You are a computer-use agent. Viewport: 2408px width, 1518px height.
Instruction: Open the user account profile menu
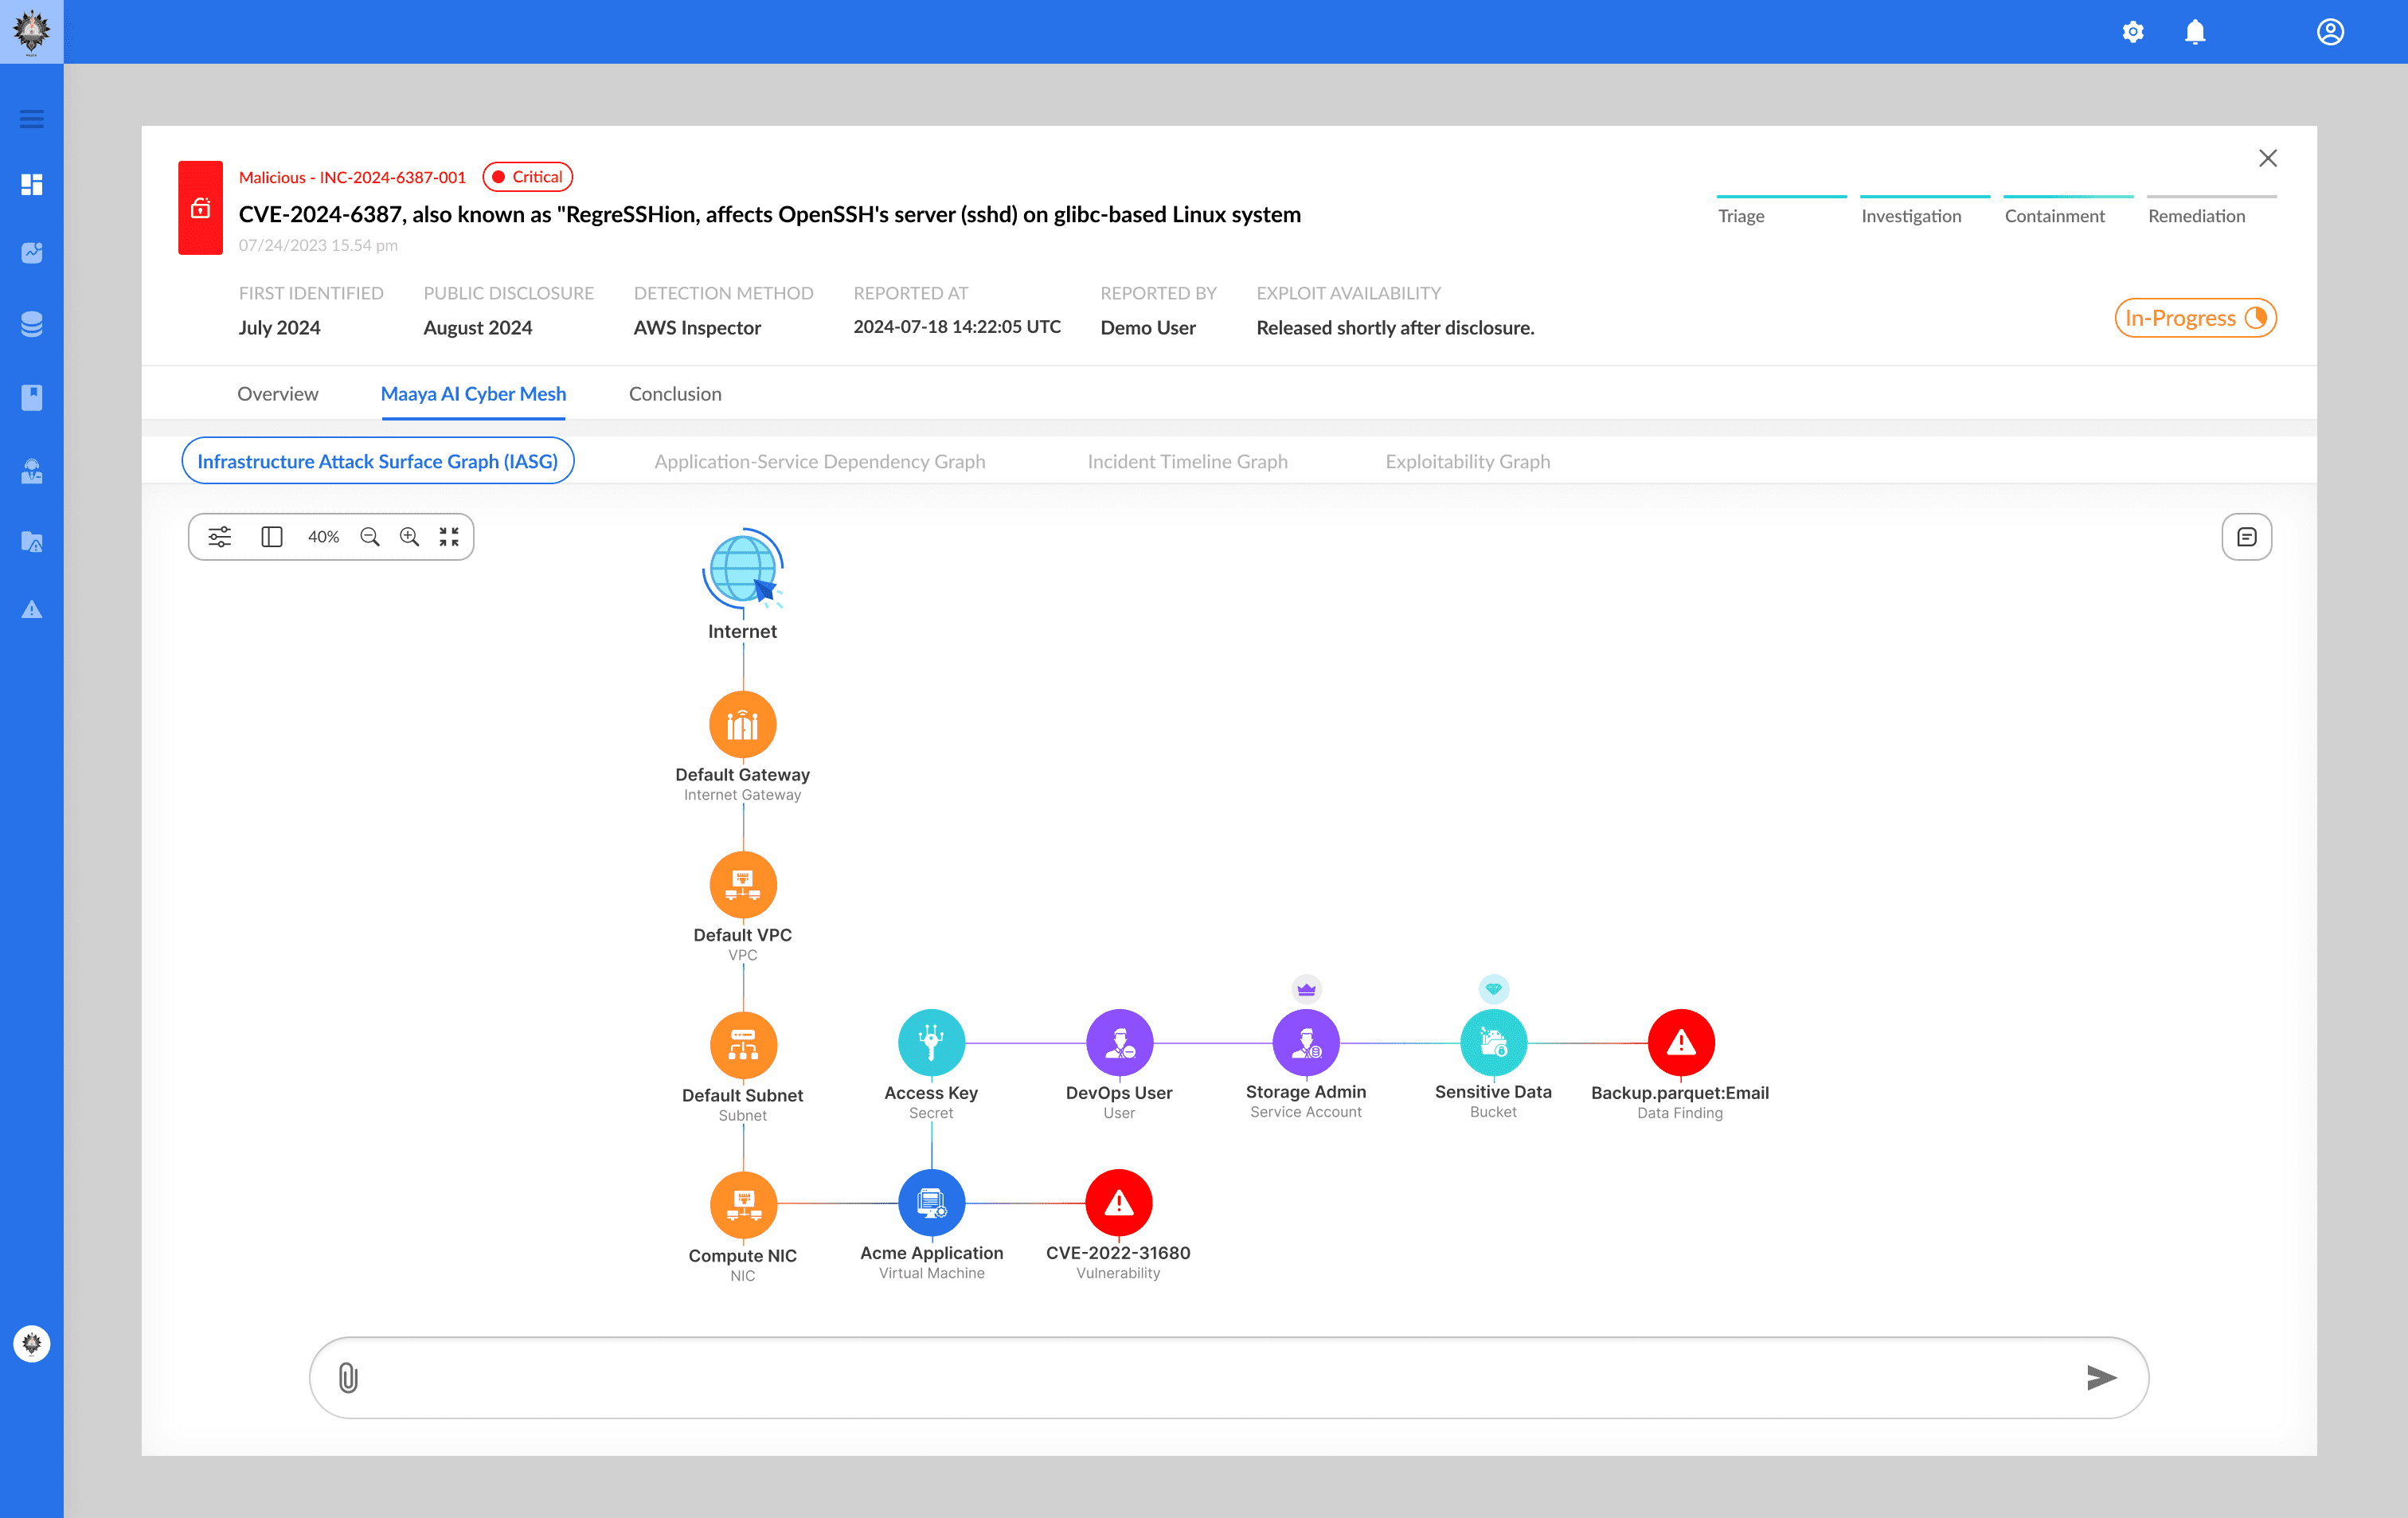click(x=2330, y=32)
